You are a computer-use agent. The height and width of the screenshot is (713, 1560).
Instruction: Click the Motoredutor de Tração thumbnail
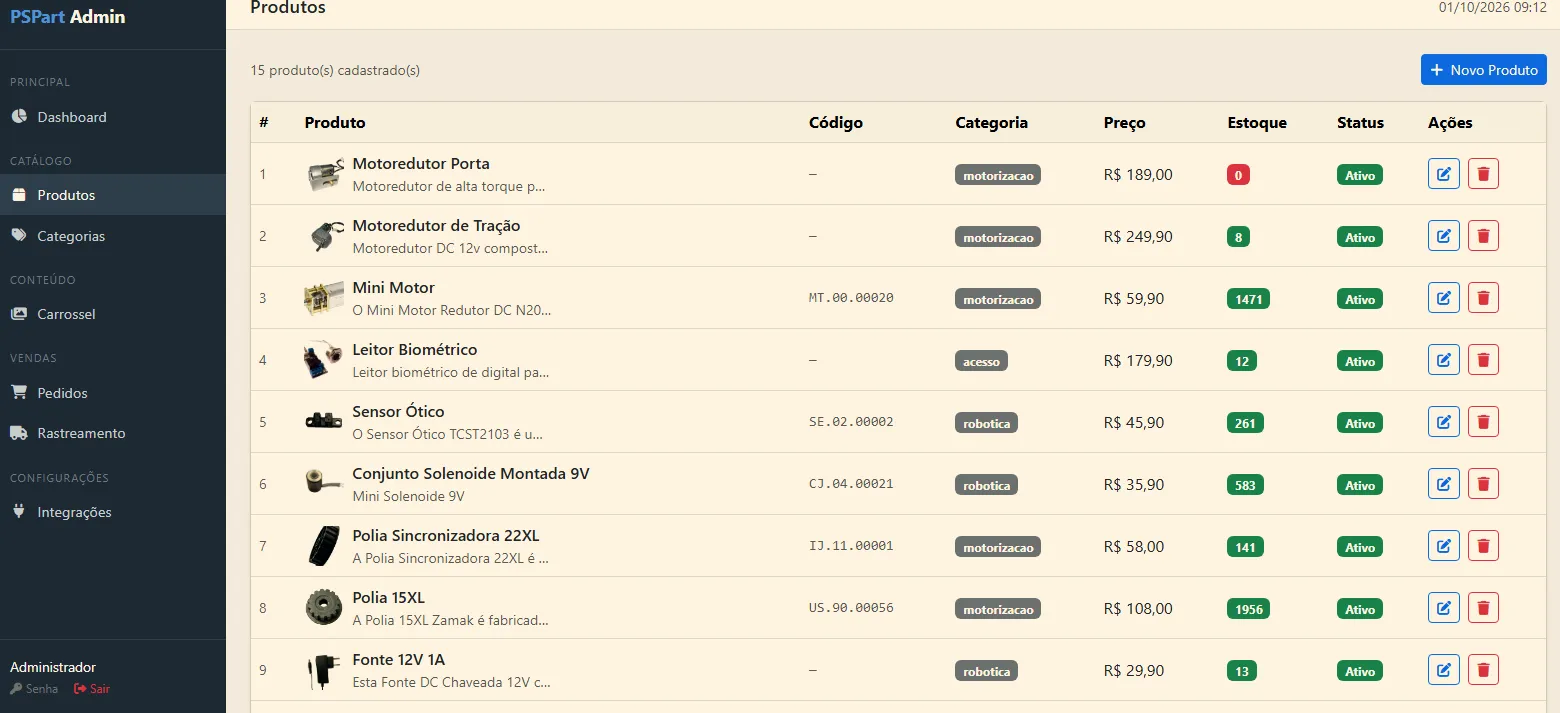(x=324, y=236)
